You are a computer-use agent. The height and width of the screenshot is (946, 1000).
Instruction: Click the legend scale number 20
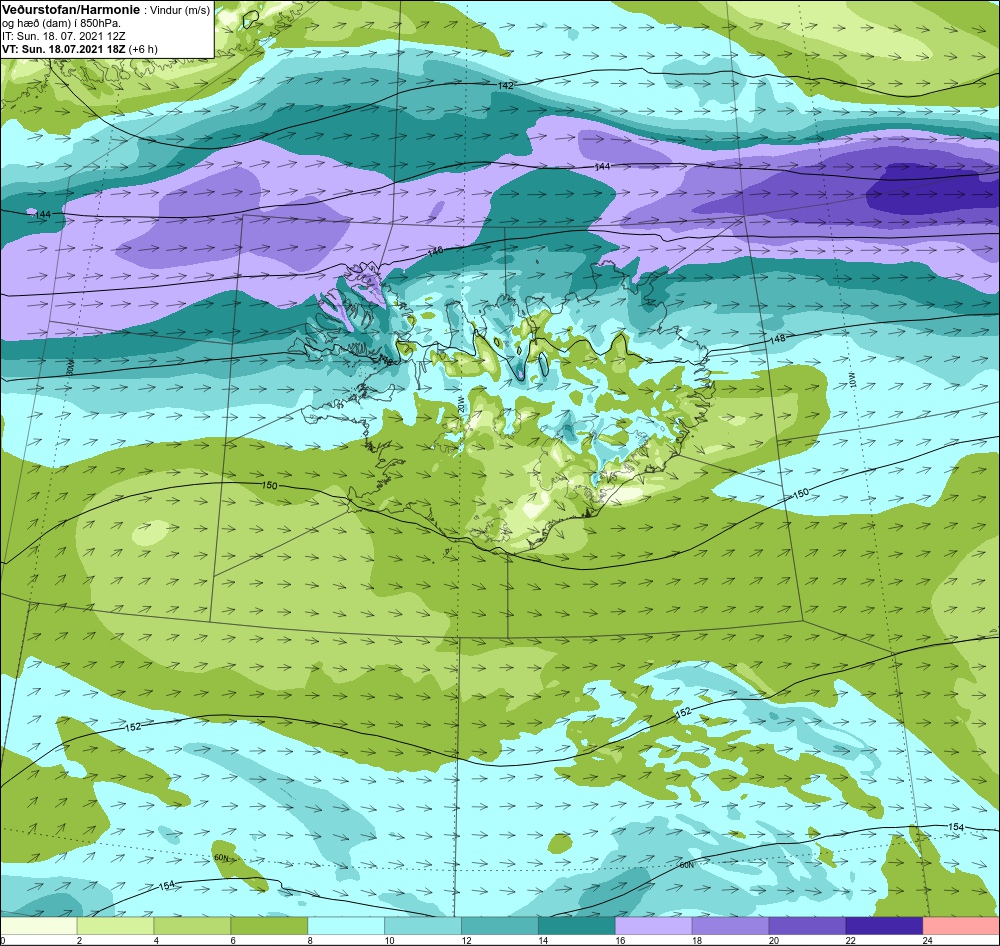click(x=774, y=940)
